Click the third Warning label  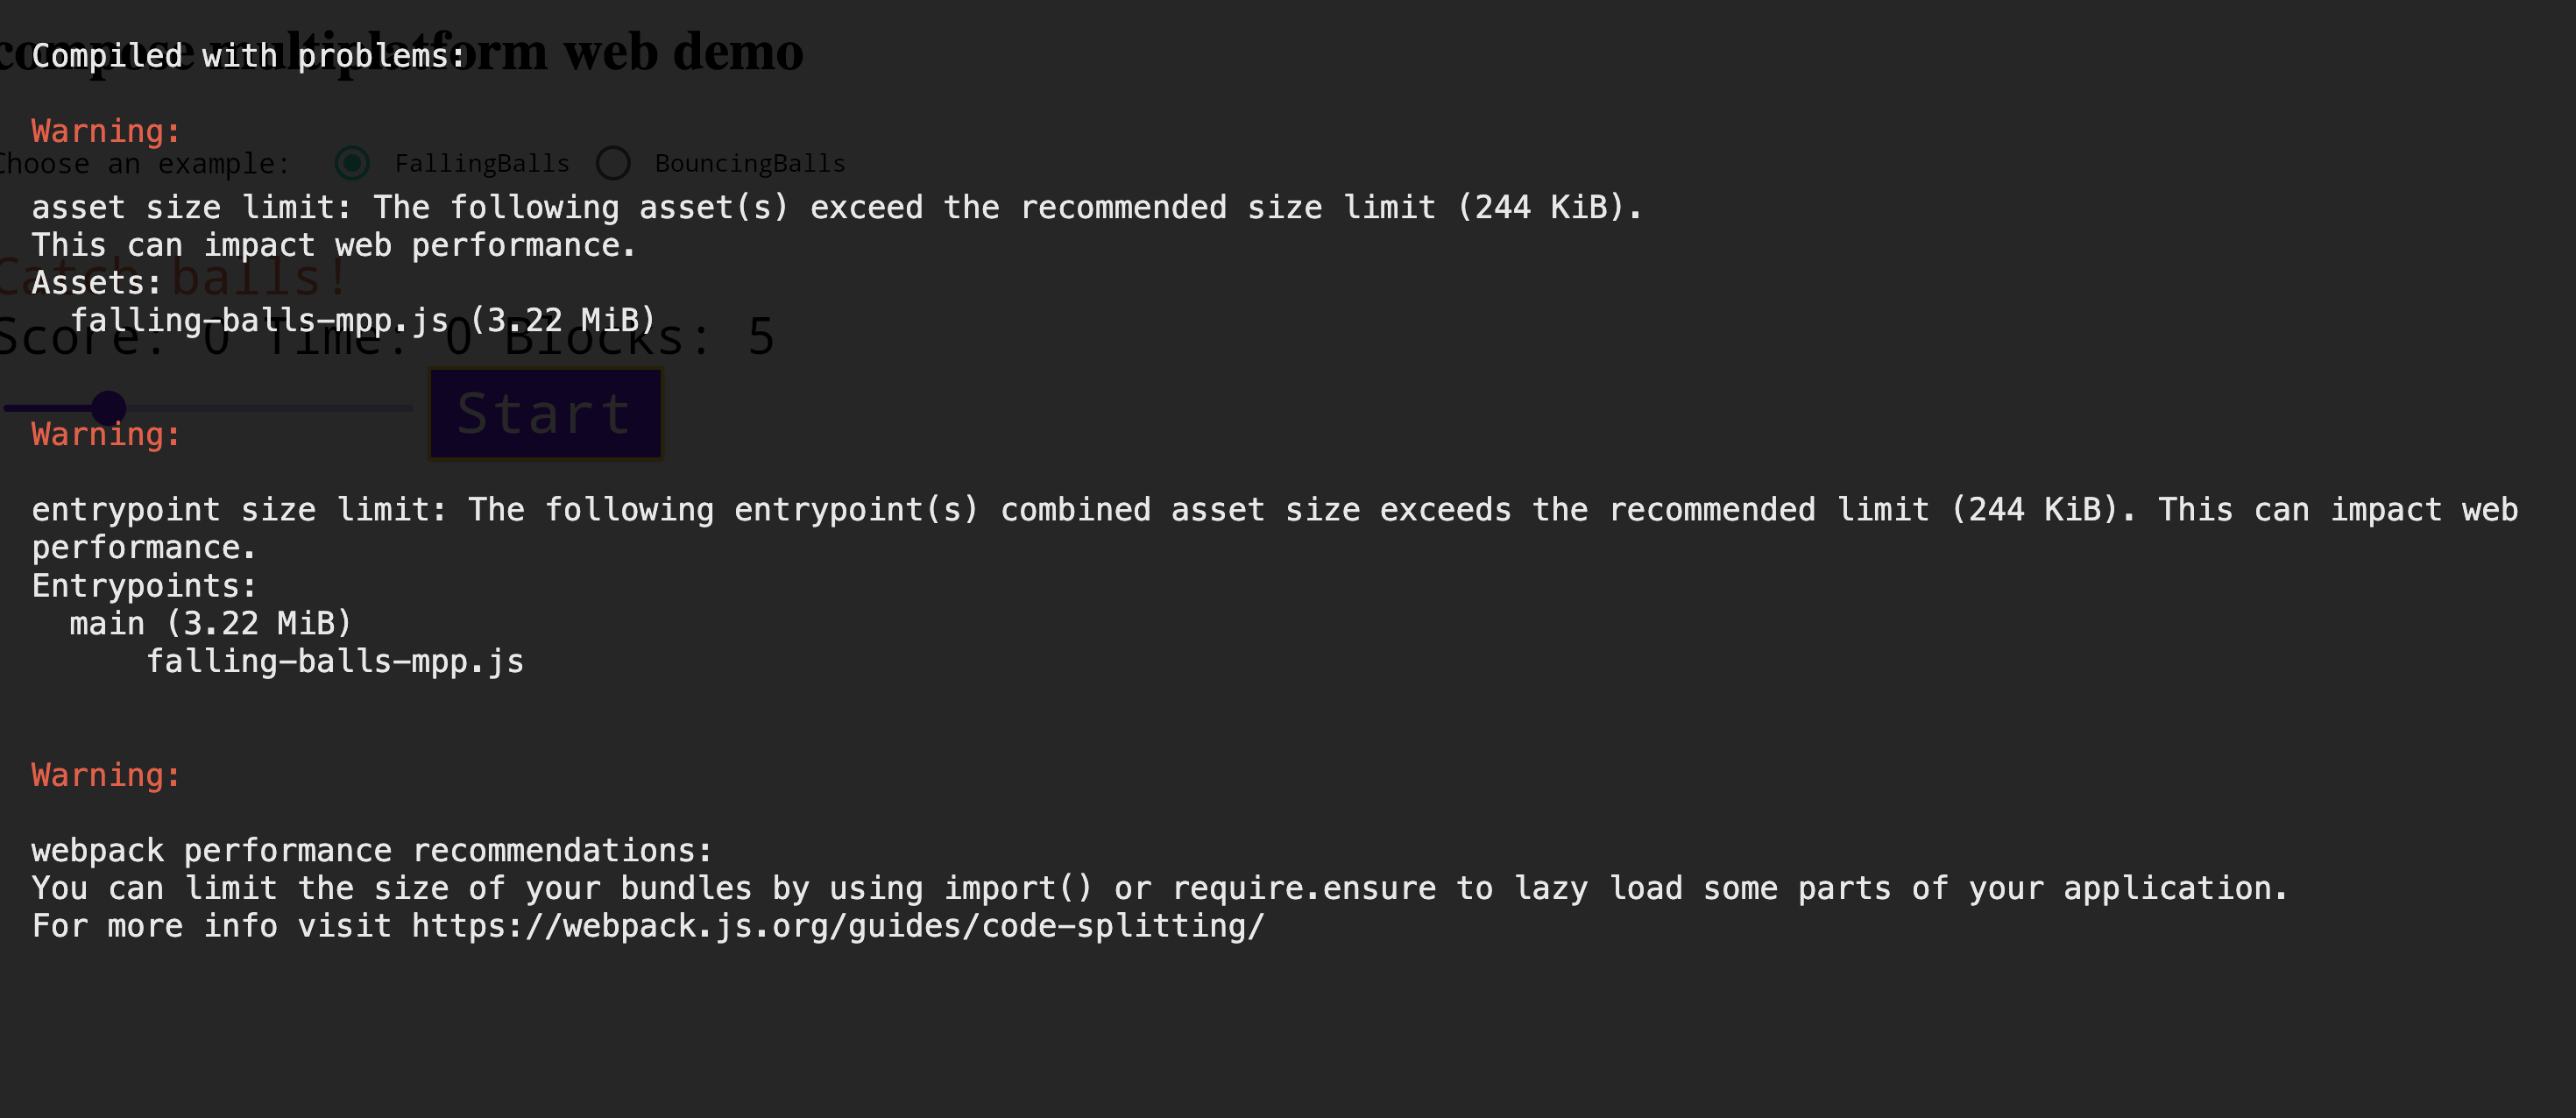point(104,774)
